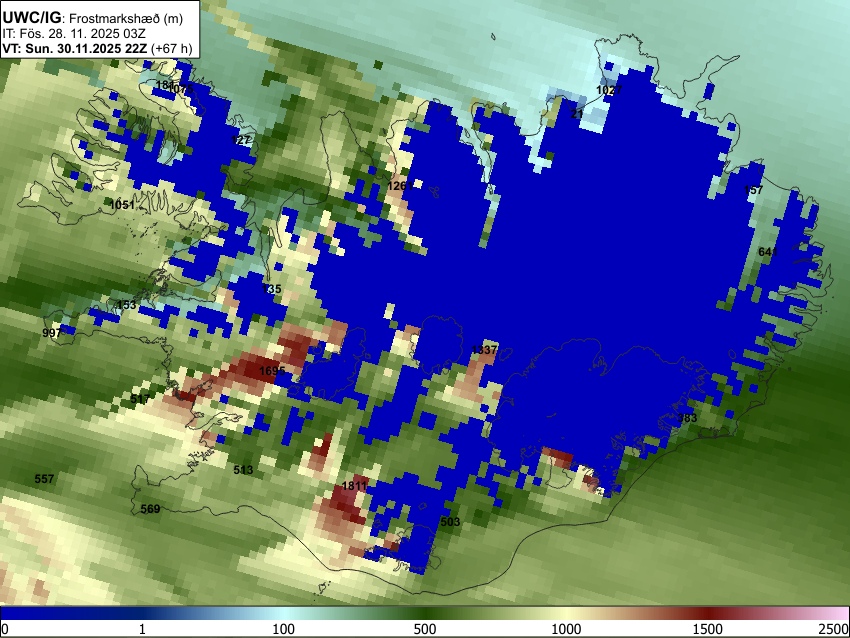Click the colorbar label '500'

tap(424, 629)
